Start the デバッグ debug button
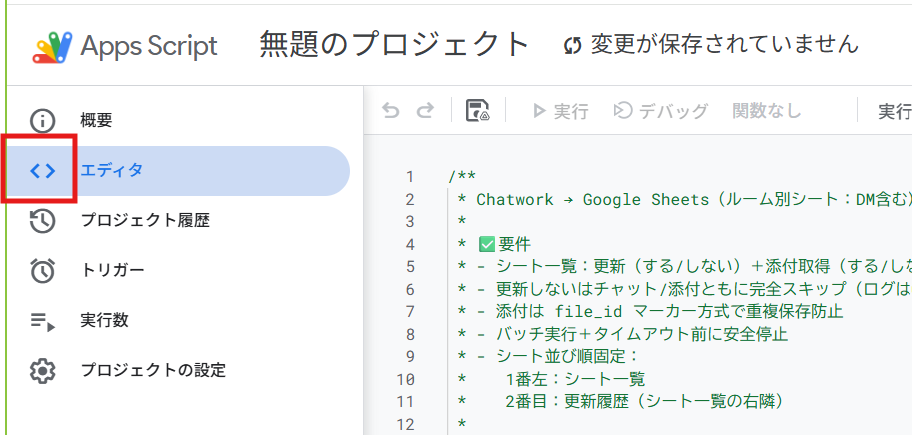This screenshot has width=912, height=435. [660, 111]
